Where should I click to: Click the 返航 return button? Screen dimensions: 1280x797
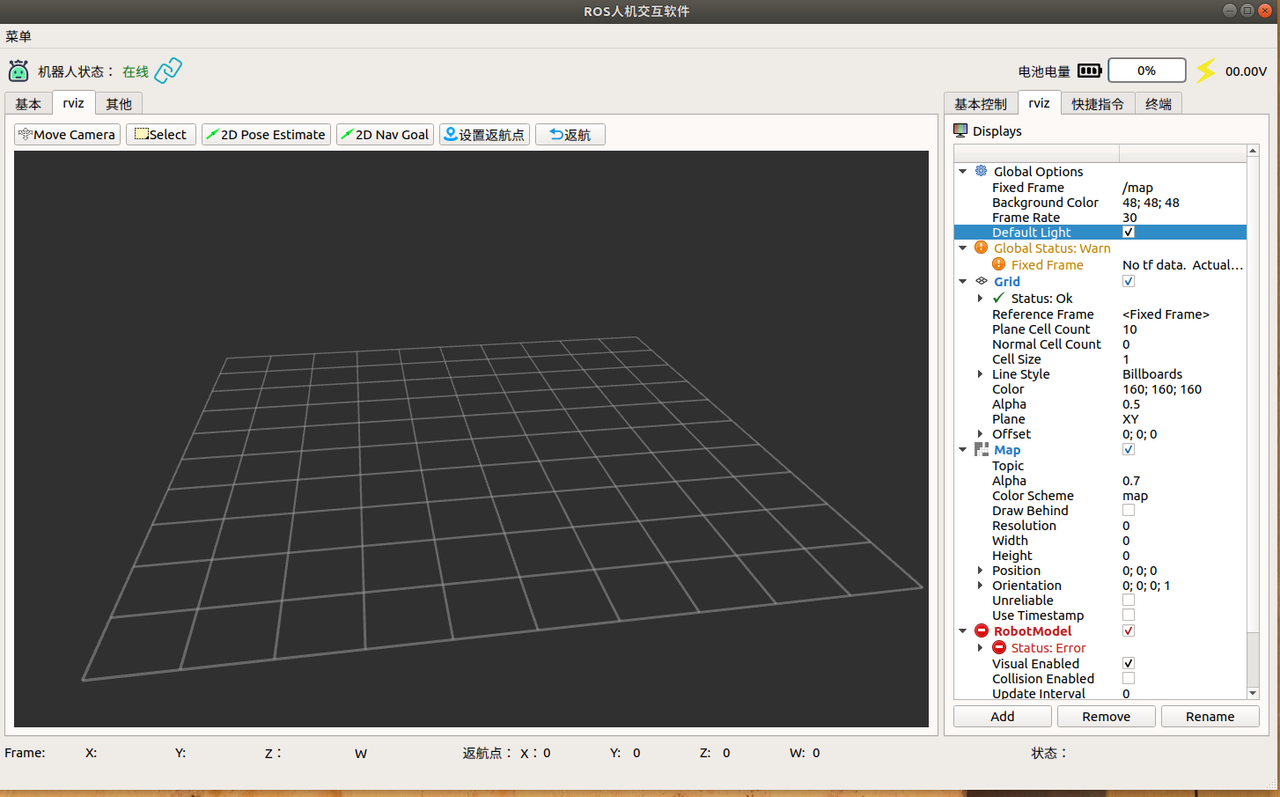click(570, 134)
